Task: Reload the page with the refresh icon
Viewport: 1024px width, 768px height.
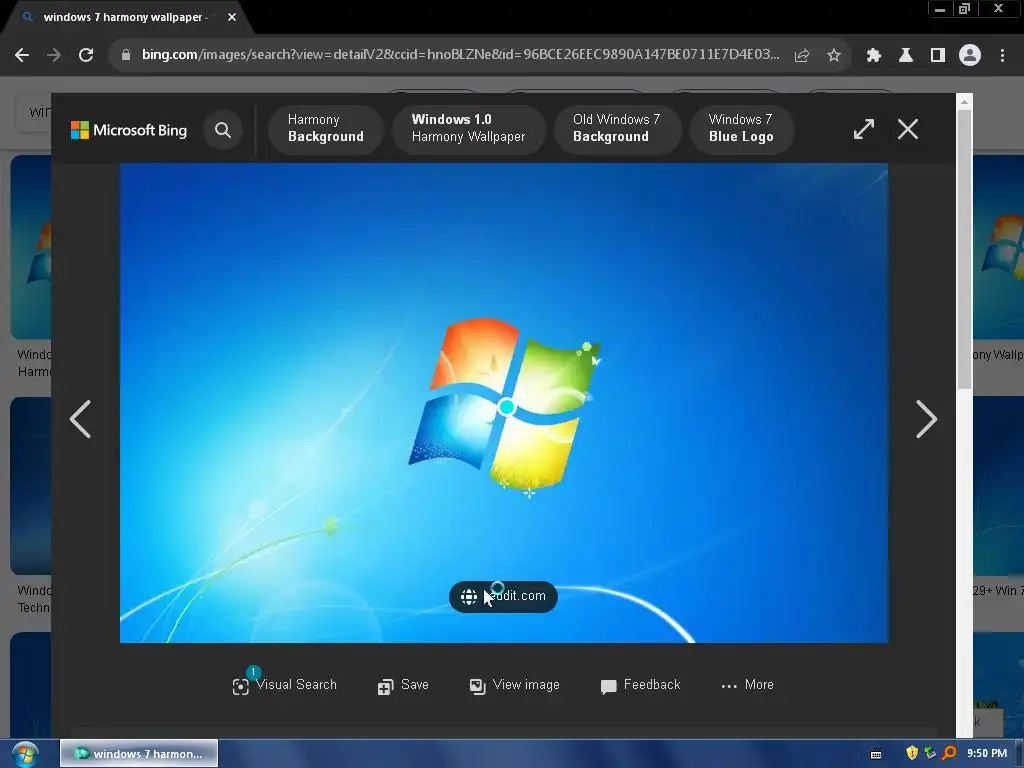Action: tap(86, 56)
